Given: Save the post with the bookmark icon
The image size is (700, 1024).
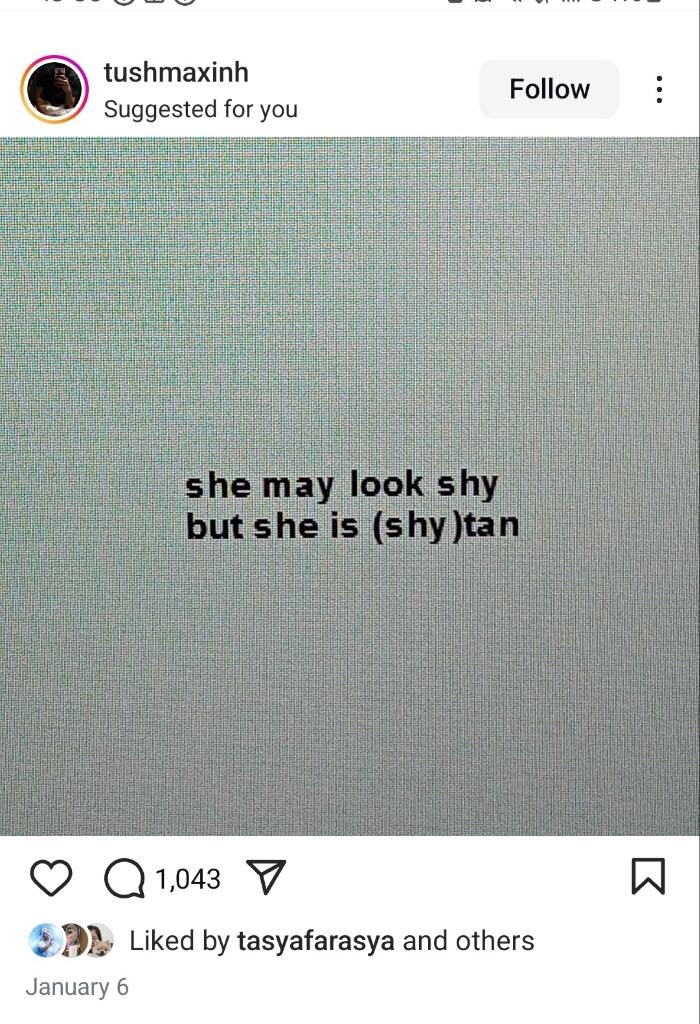Looking at the screenshot, I should 648,876.
